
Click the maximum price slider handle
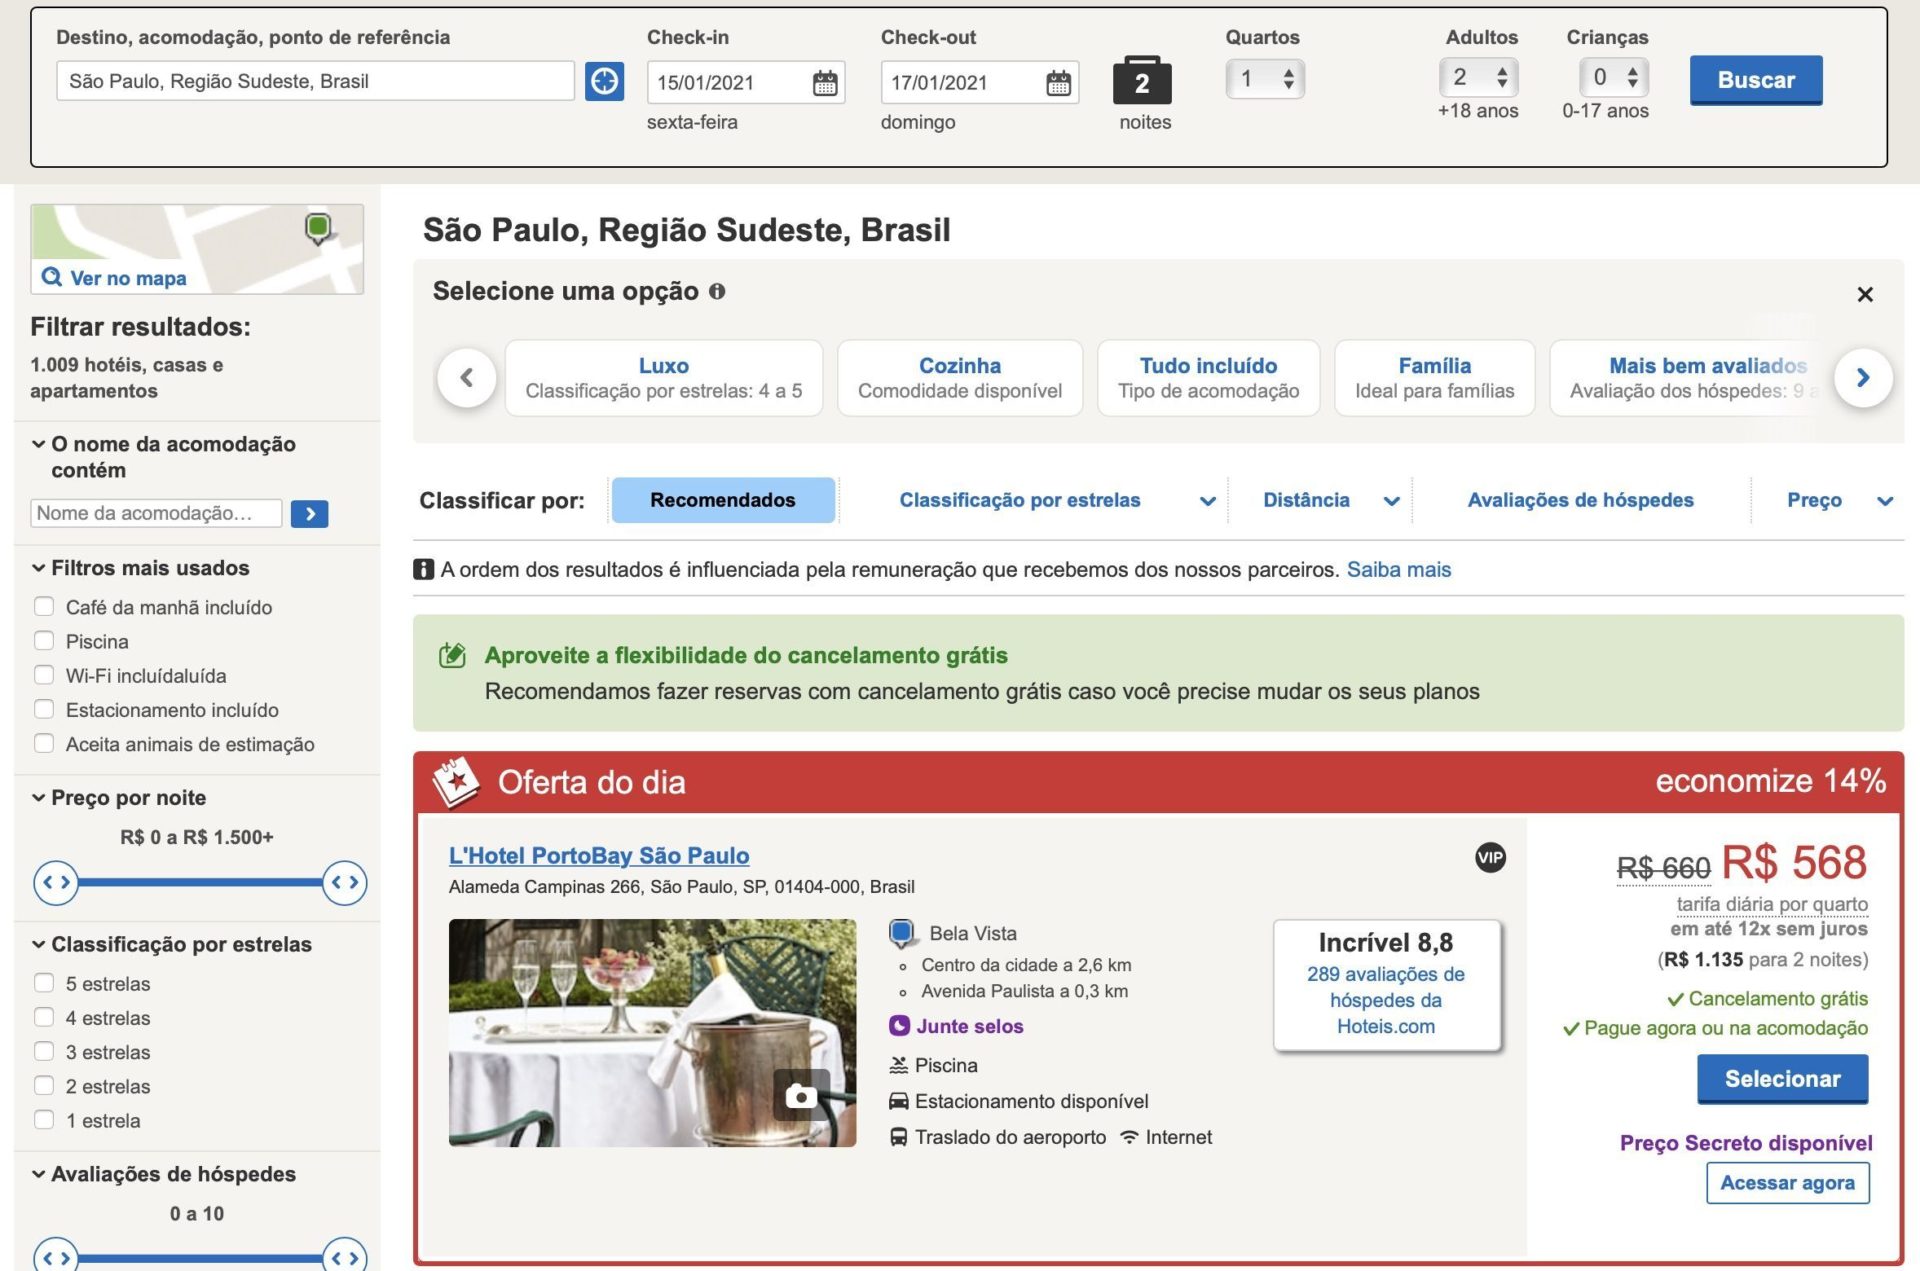point(345,883)
